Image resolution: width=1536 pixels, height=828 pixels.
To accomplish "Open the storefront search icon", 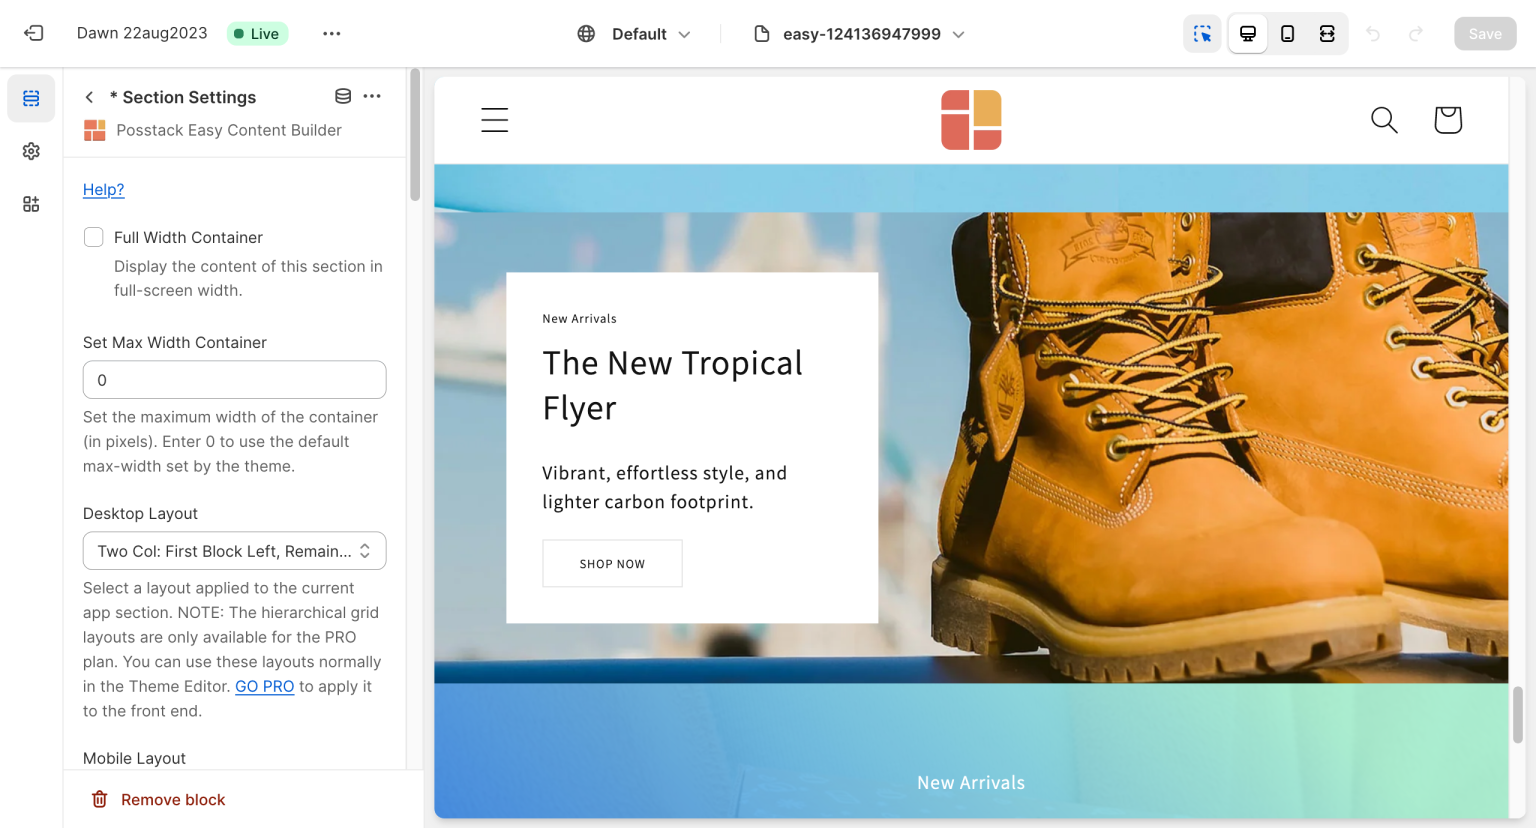I will coord(1384,120).
